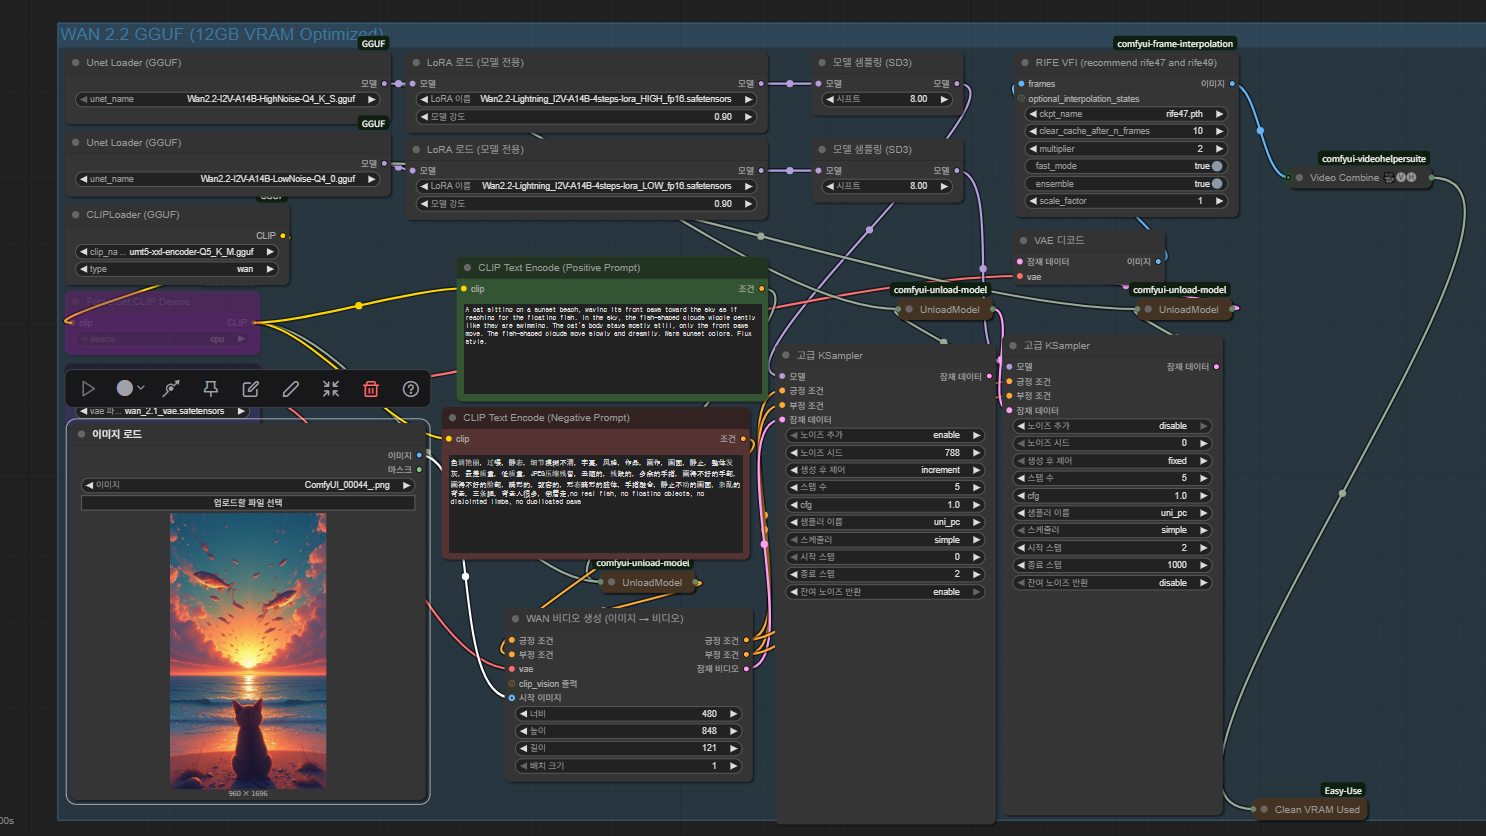Open 생성 후 제어 increment dropdown
1486x836 pixels.
pos(884,470)
